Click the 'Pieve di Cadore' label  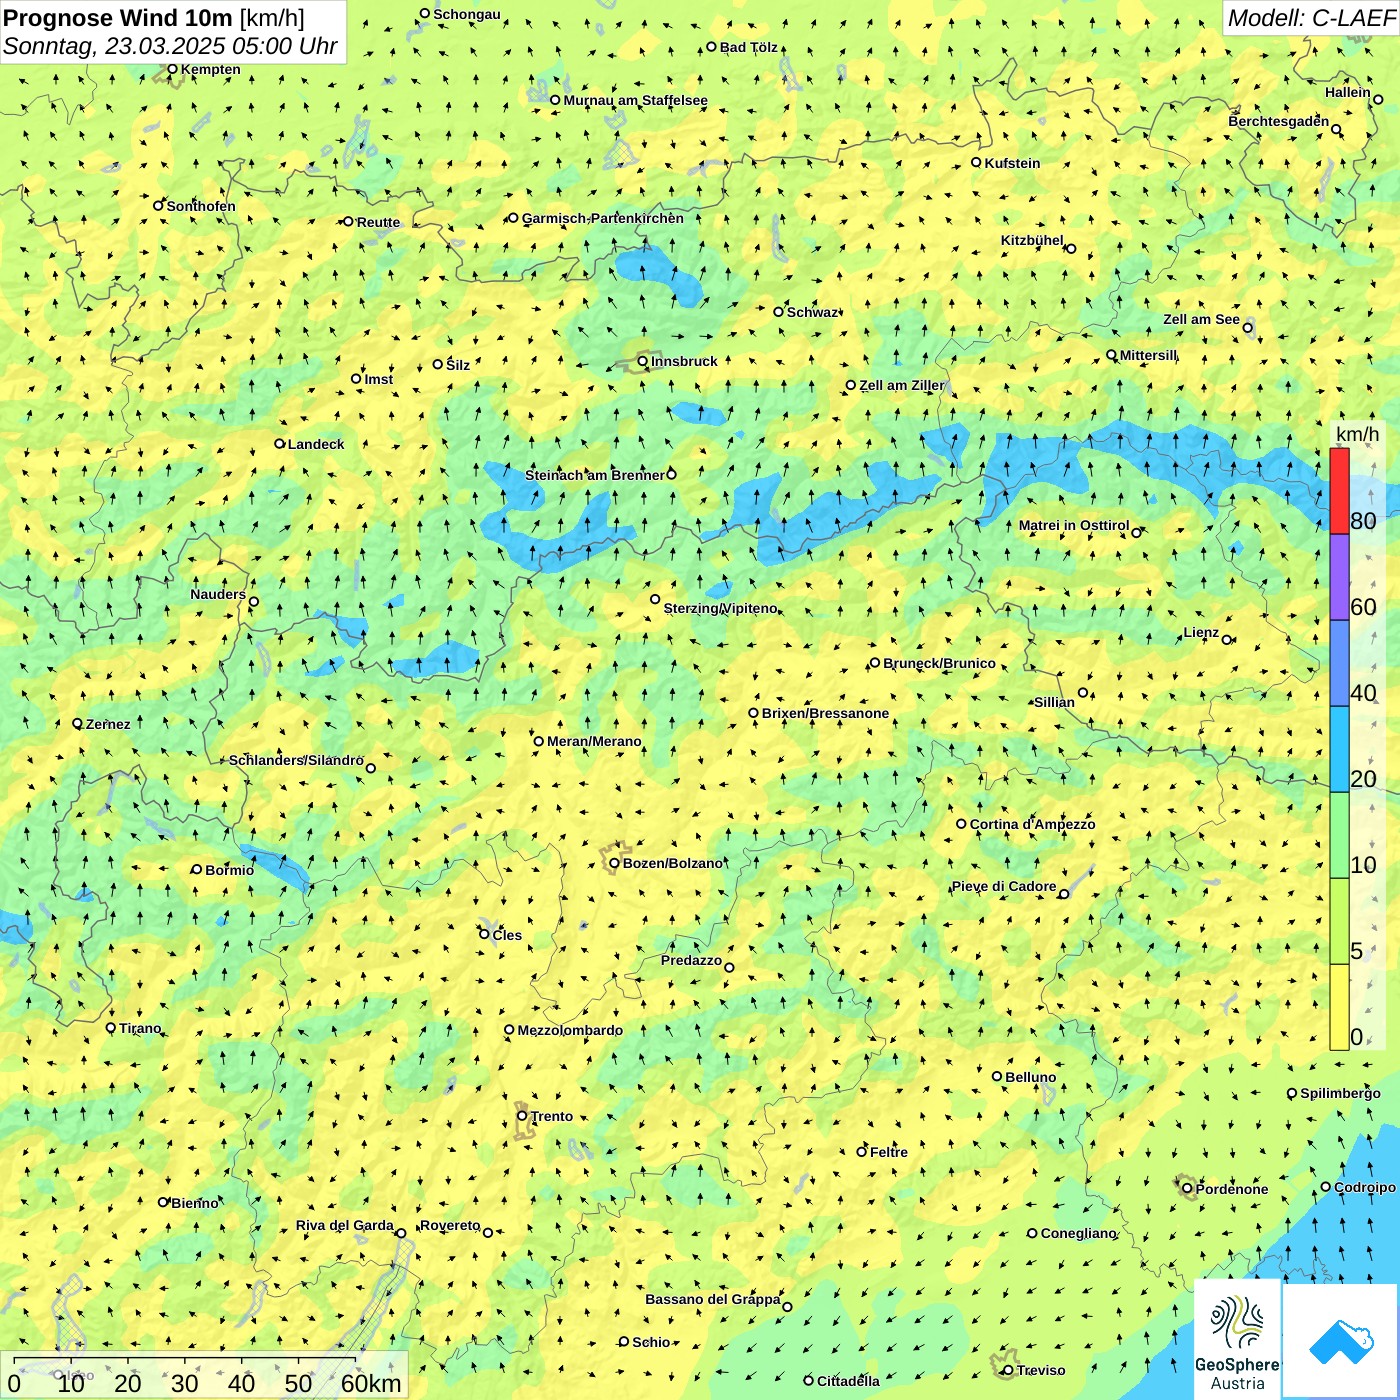[1003, 886]
